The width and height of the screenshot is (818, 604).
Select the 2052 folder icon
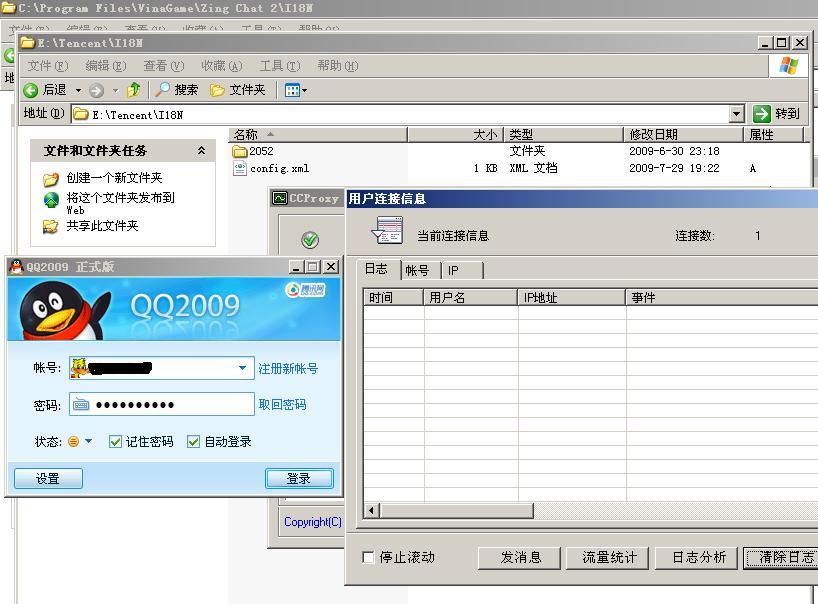[x=239, y=151]
